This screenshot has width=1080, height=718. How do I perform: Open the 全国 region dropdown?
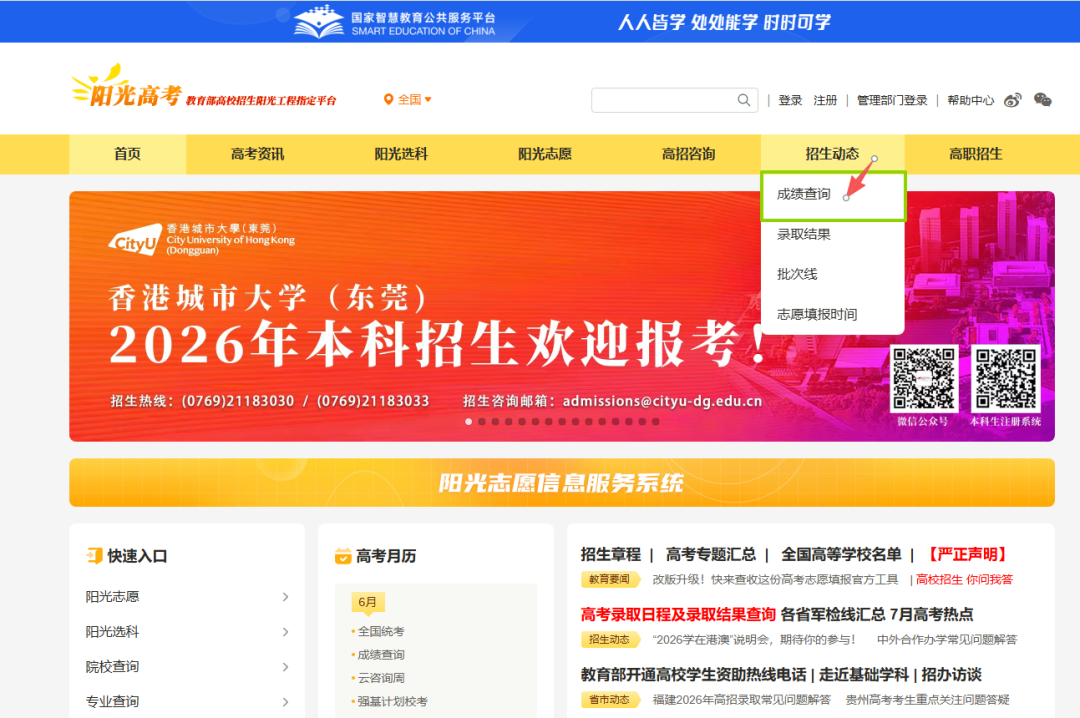[408, 100]
